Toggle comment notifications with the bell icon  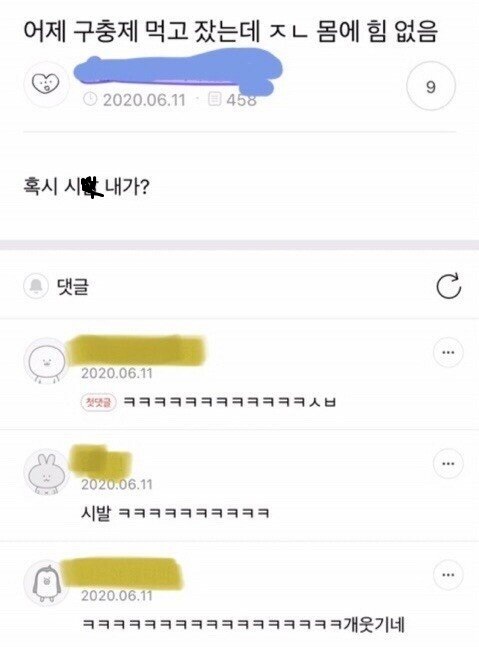pos(36,286)
